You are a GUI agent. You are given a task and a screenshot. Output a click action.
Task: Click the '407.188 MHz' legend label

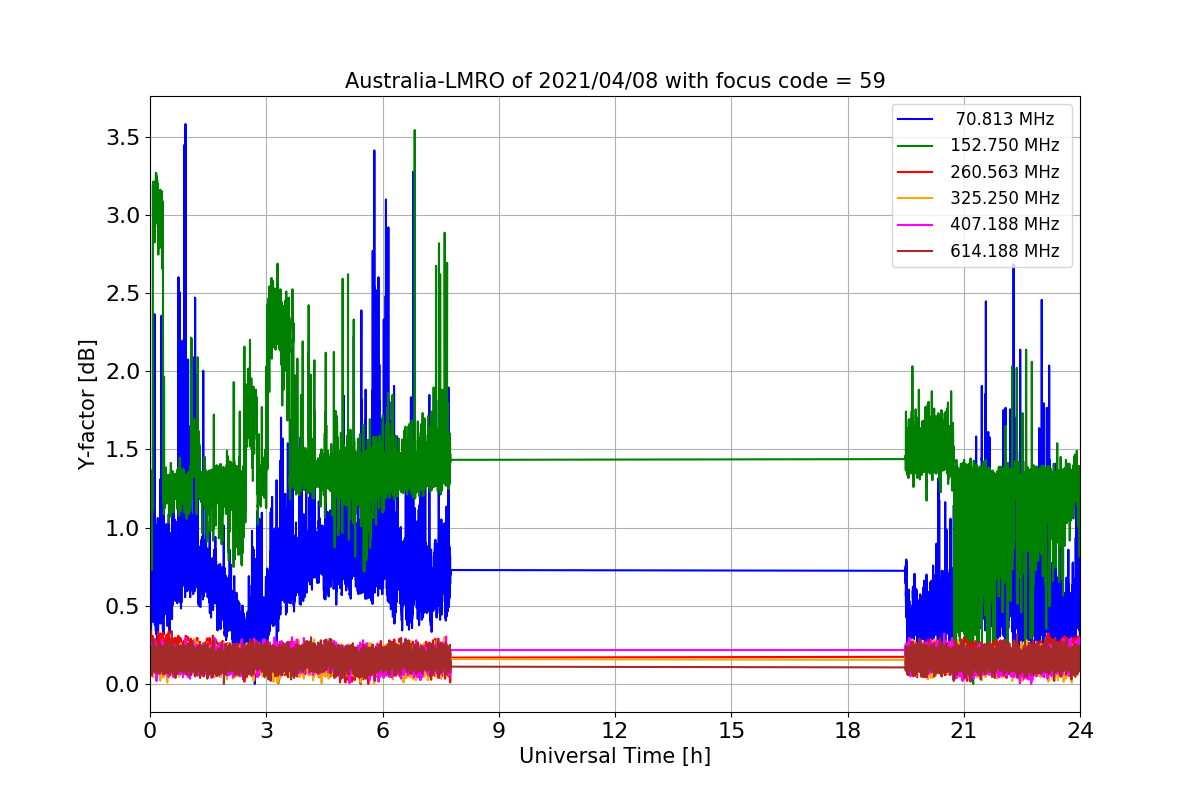(x=1005, y=224)
